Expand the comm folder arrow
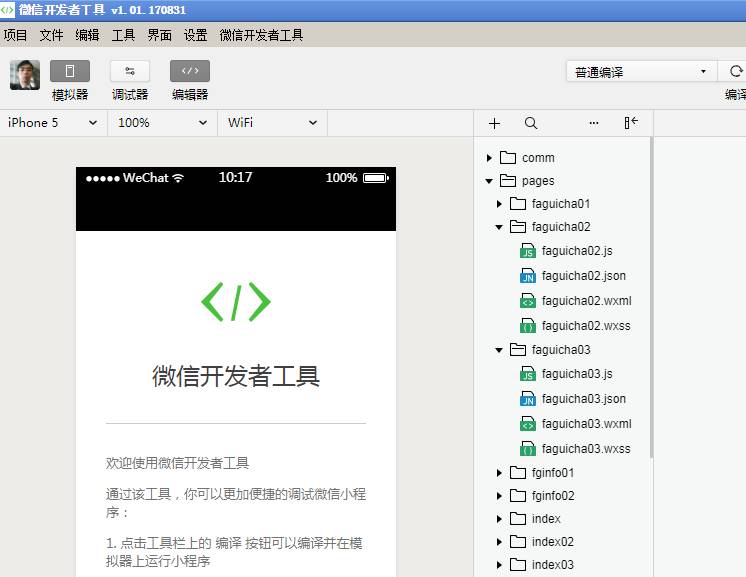746x577 pixels. point(489,157)
